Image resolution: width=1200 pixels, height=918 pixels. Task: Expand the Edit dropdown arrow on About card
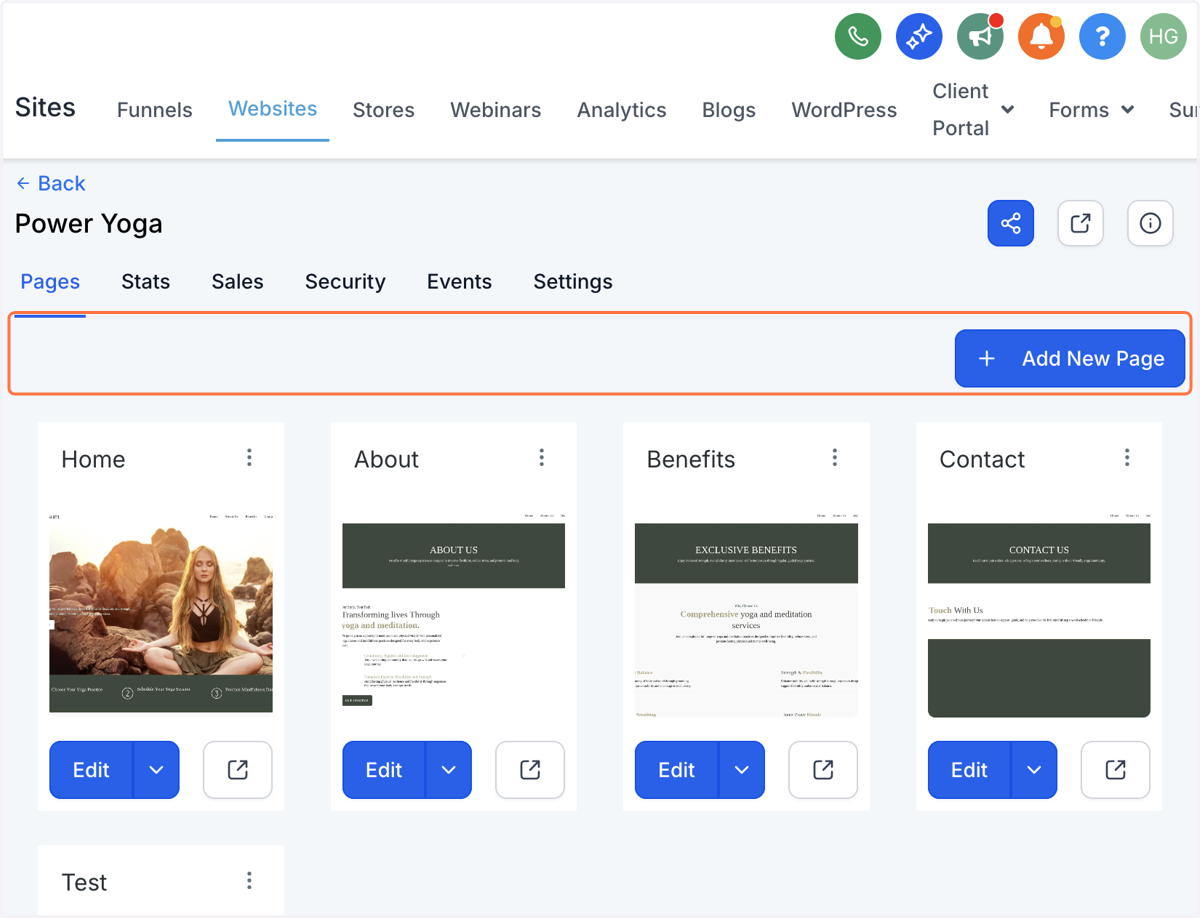pyautogui.click(x=449, y=770)
